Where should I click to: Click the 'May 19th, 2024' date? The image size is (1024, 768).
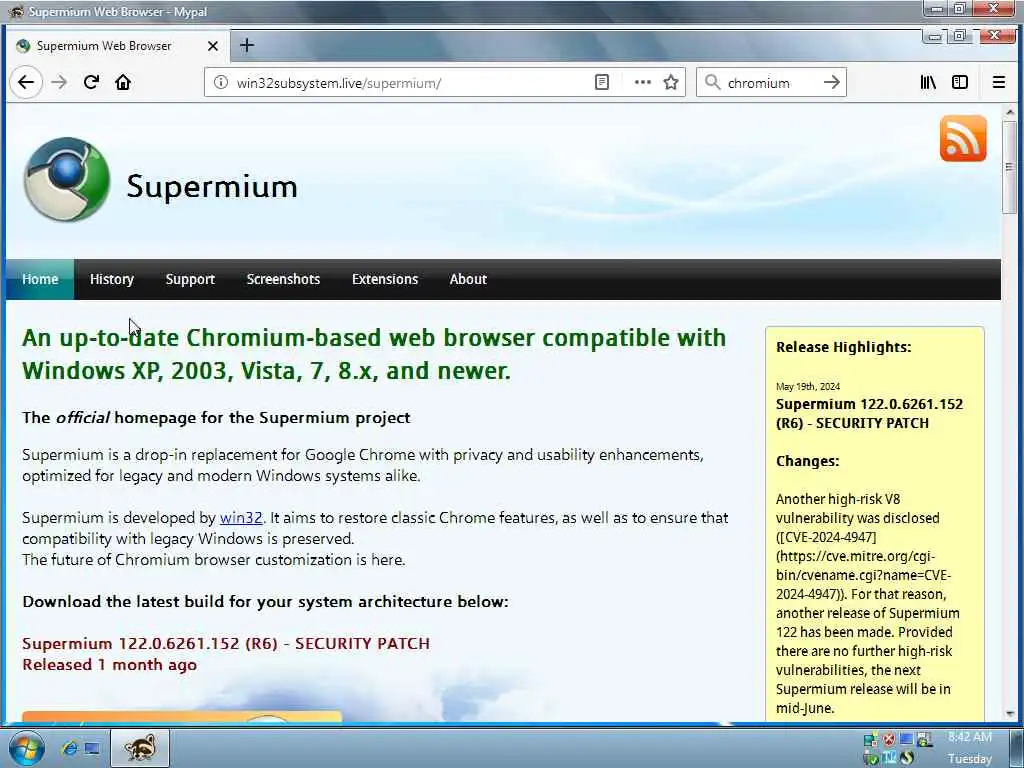point(808,386)
